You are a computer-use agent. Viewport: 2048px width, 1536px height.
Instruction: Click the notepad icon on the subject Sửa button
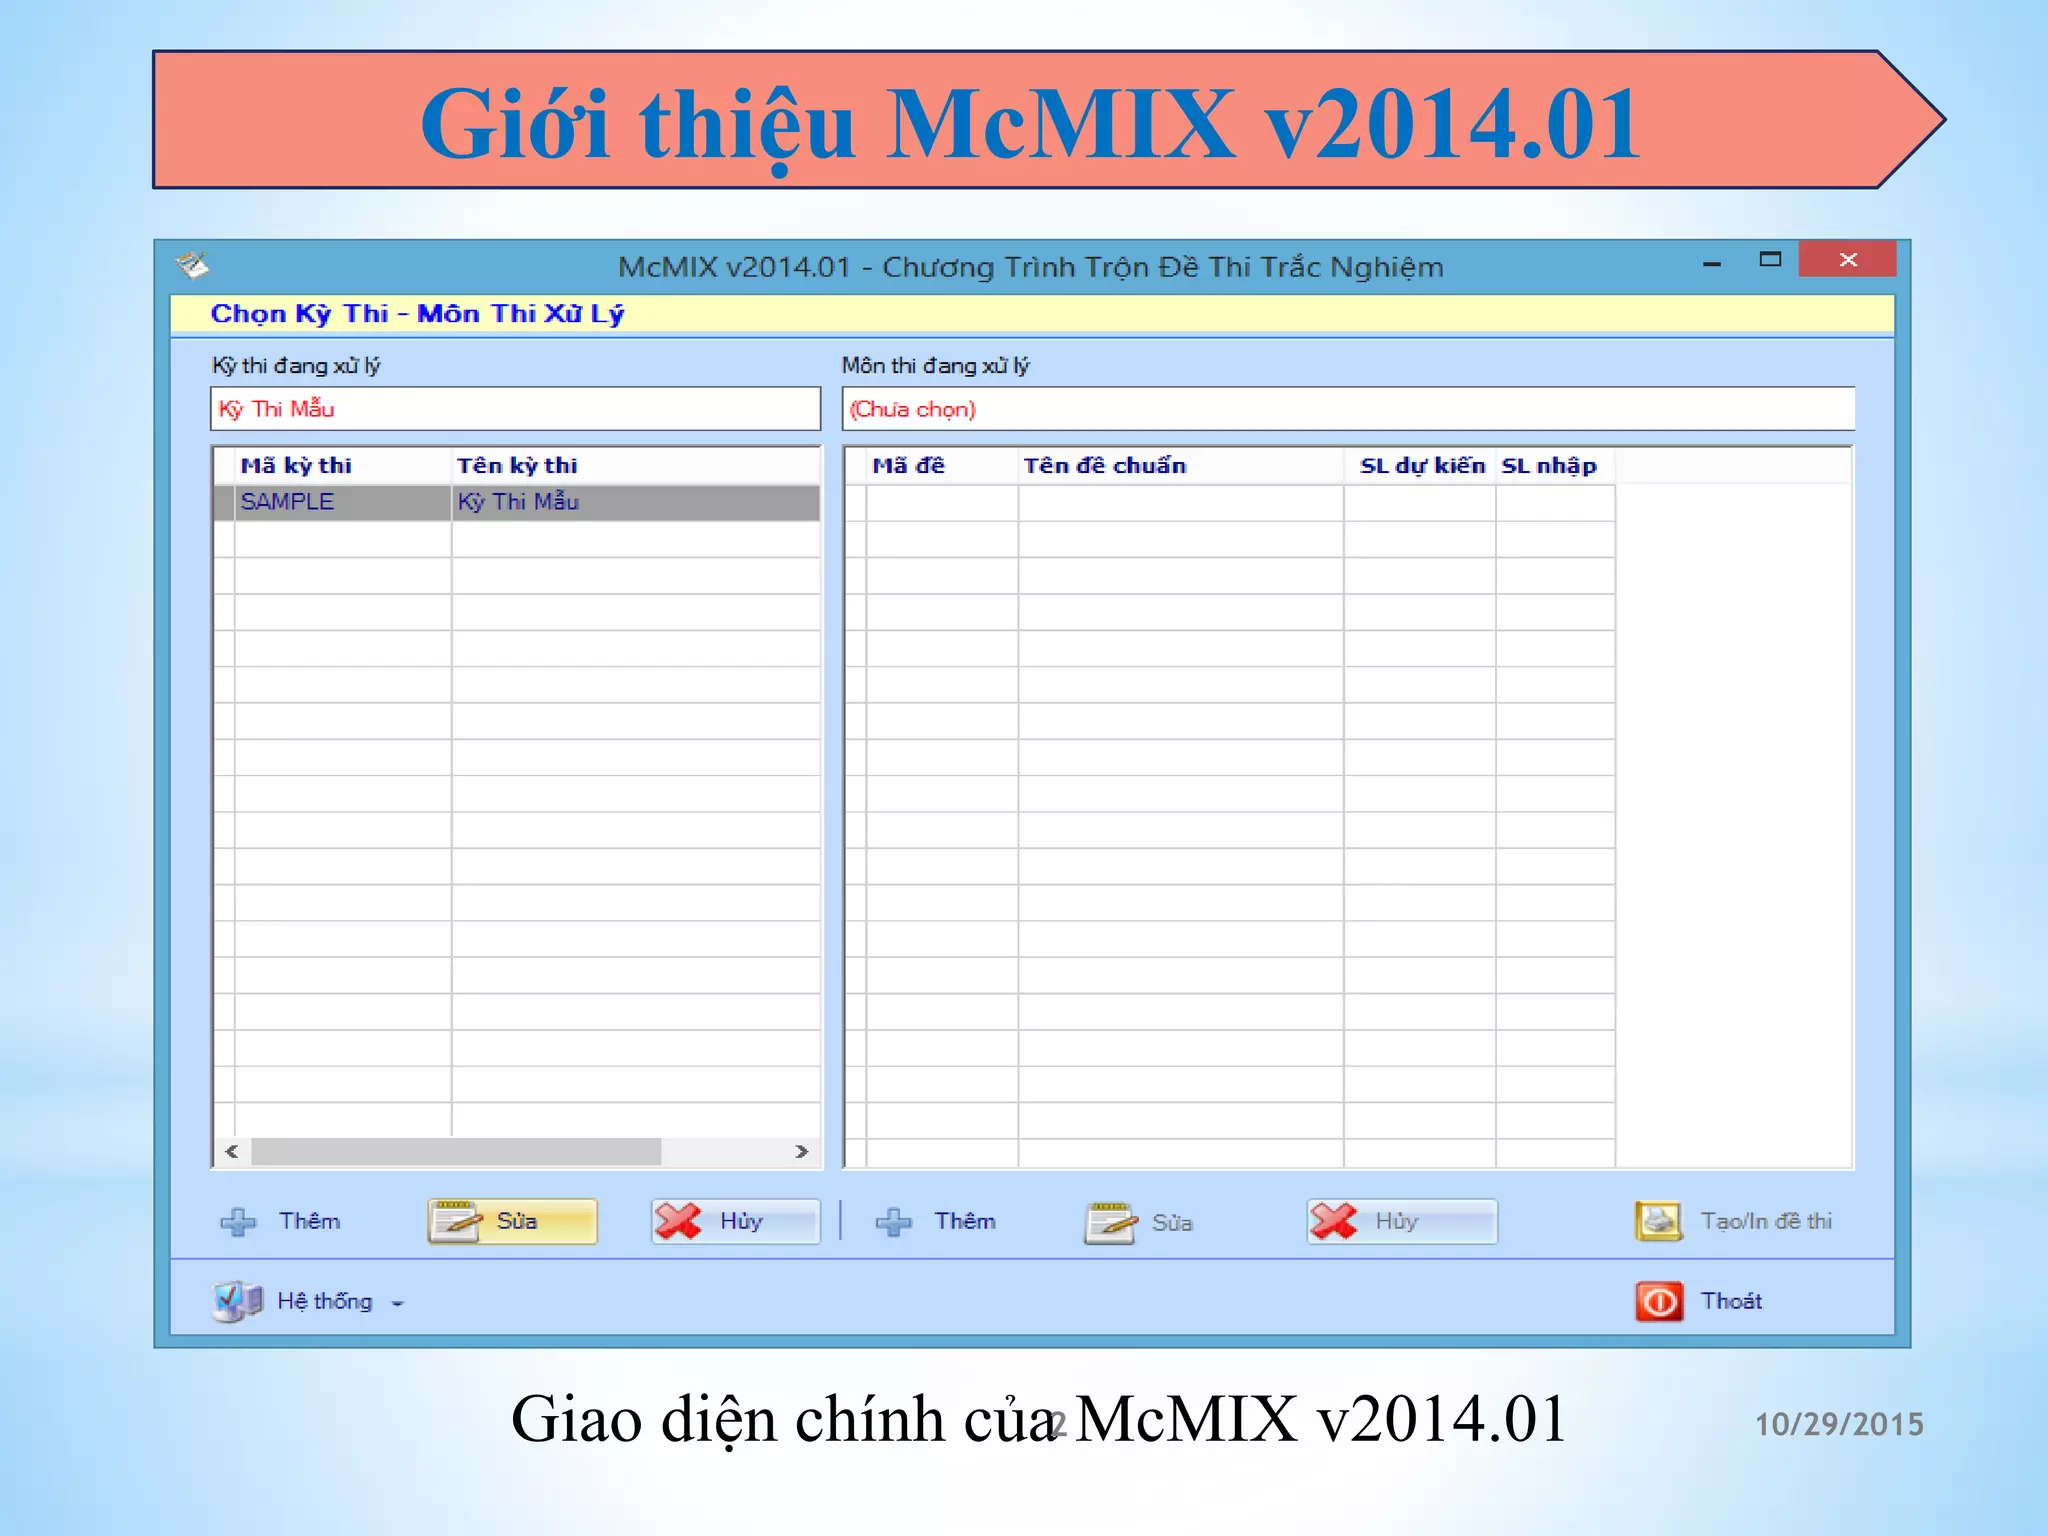pos(1111,1222)
